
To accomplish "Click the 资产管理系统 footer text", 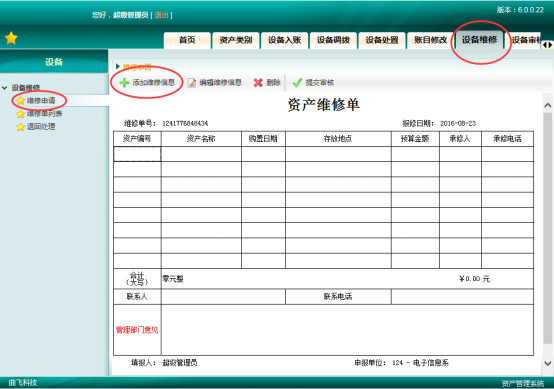I will tap(523, 383).
